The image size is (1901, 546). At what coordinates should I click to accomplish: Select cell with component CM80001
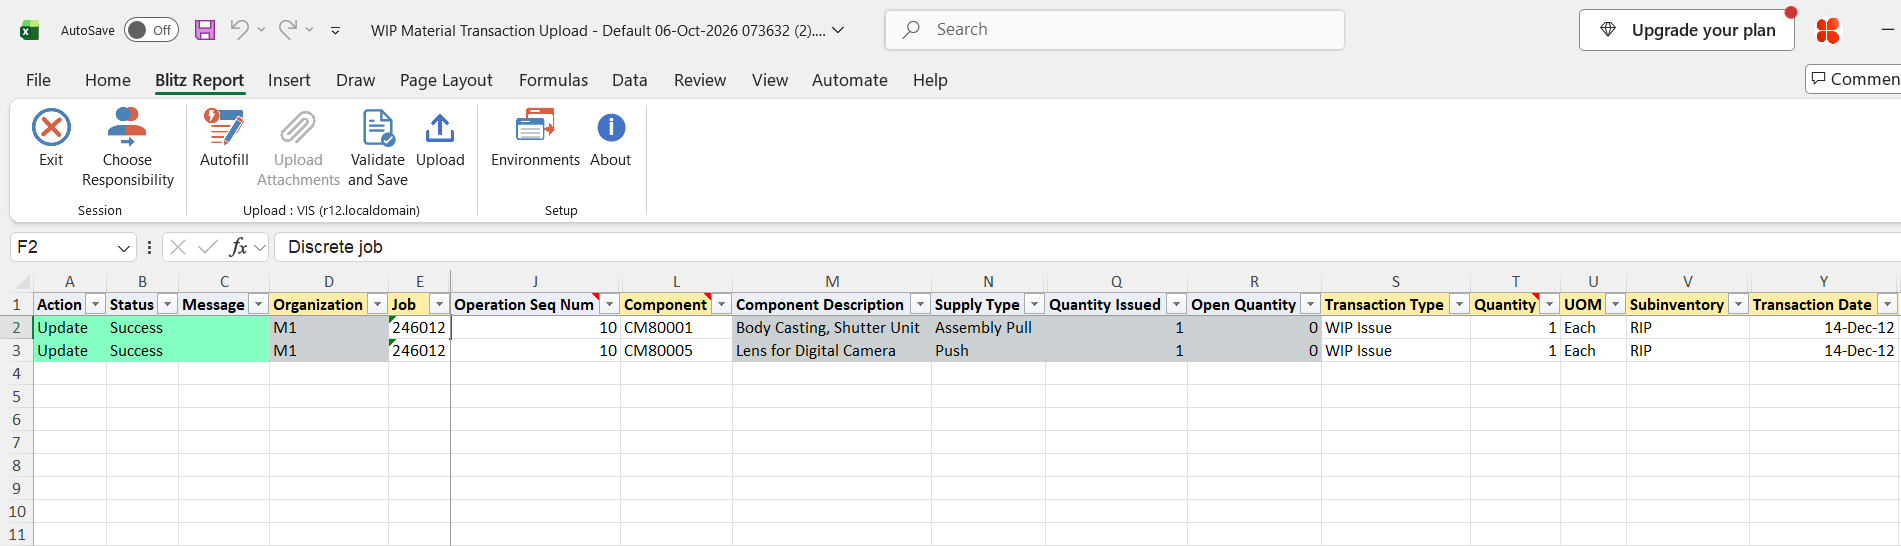[x=676, y=327]
